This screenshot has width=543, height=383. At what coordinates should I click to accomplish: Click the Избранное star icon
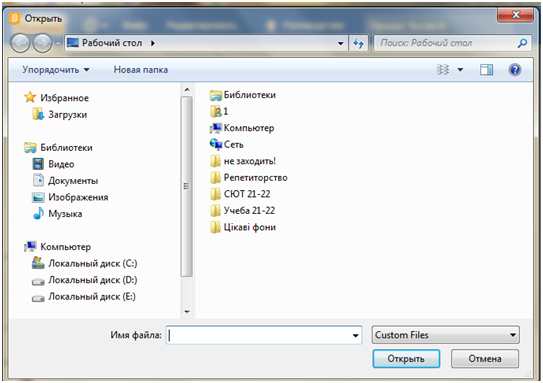[x=30, y=97]
